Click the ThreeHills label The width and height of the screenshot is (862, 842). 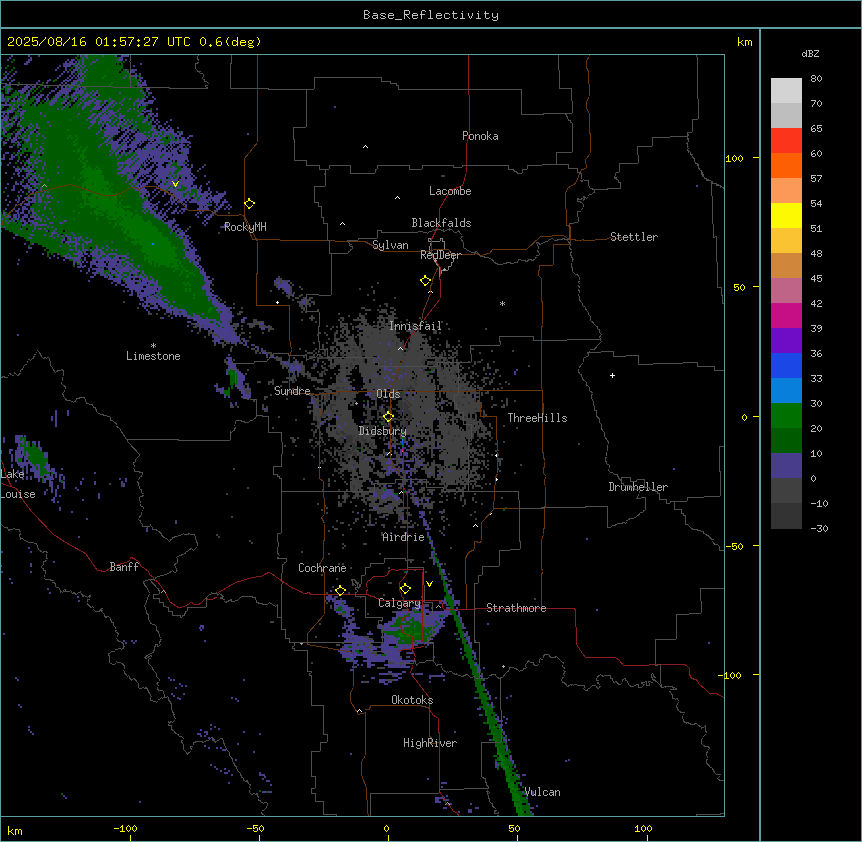[537, 418]
